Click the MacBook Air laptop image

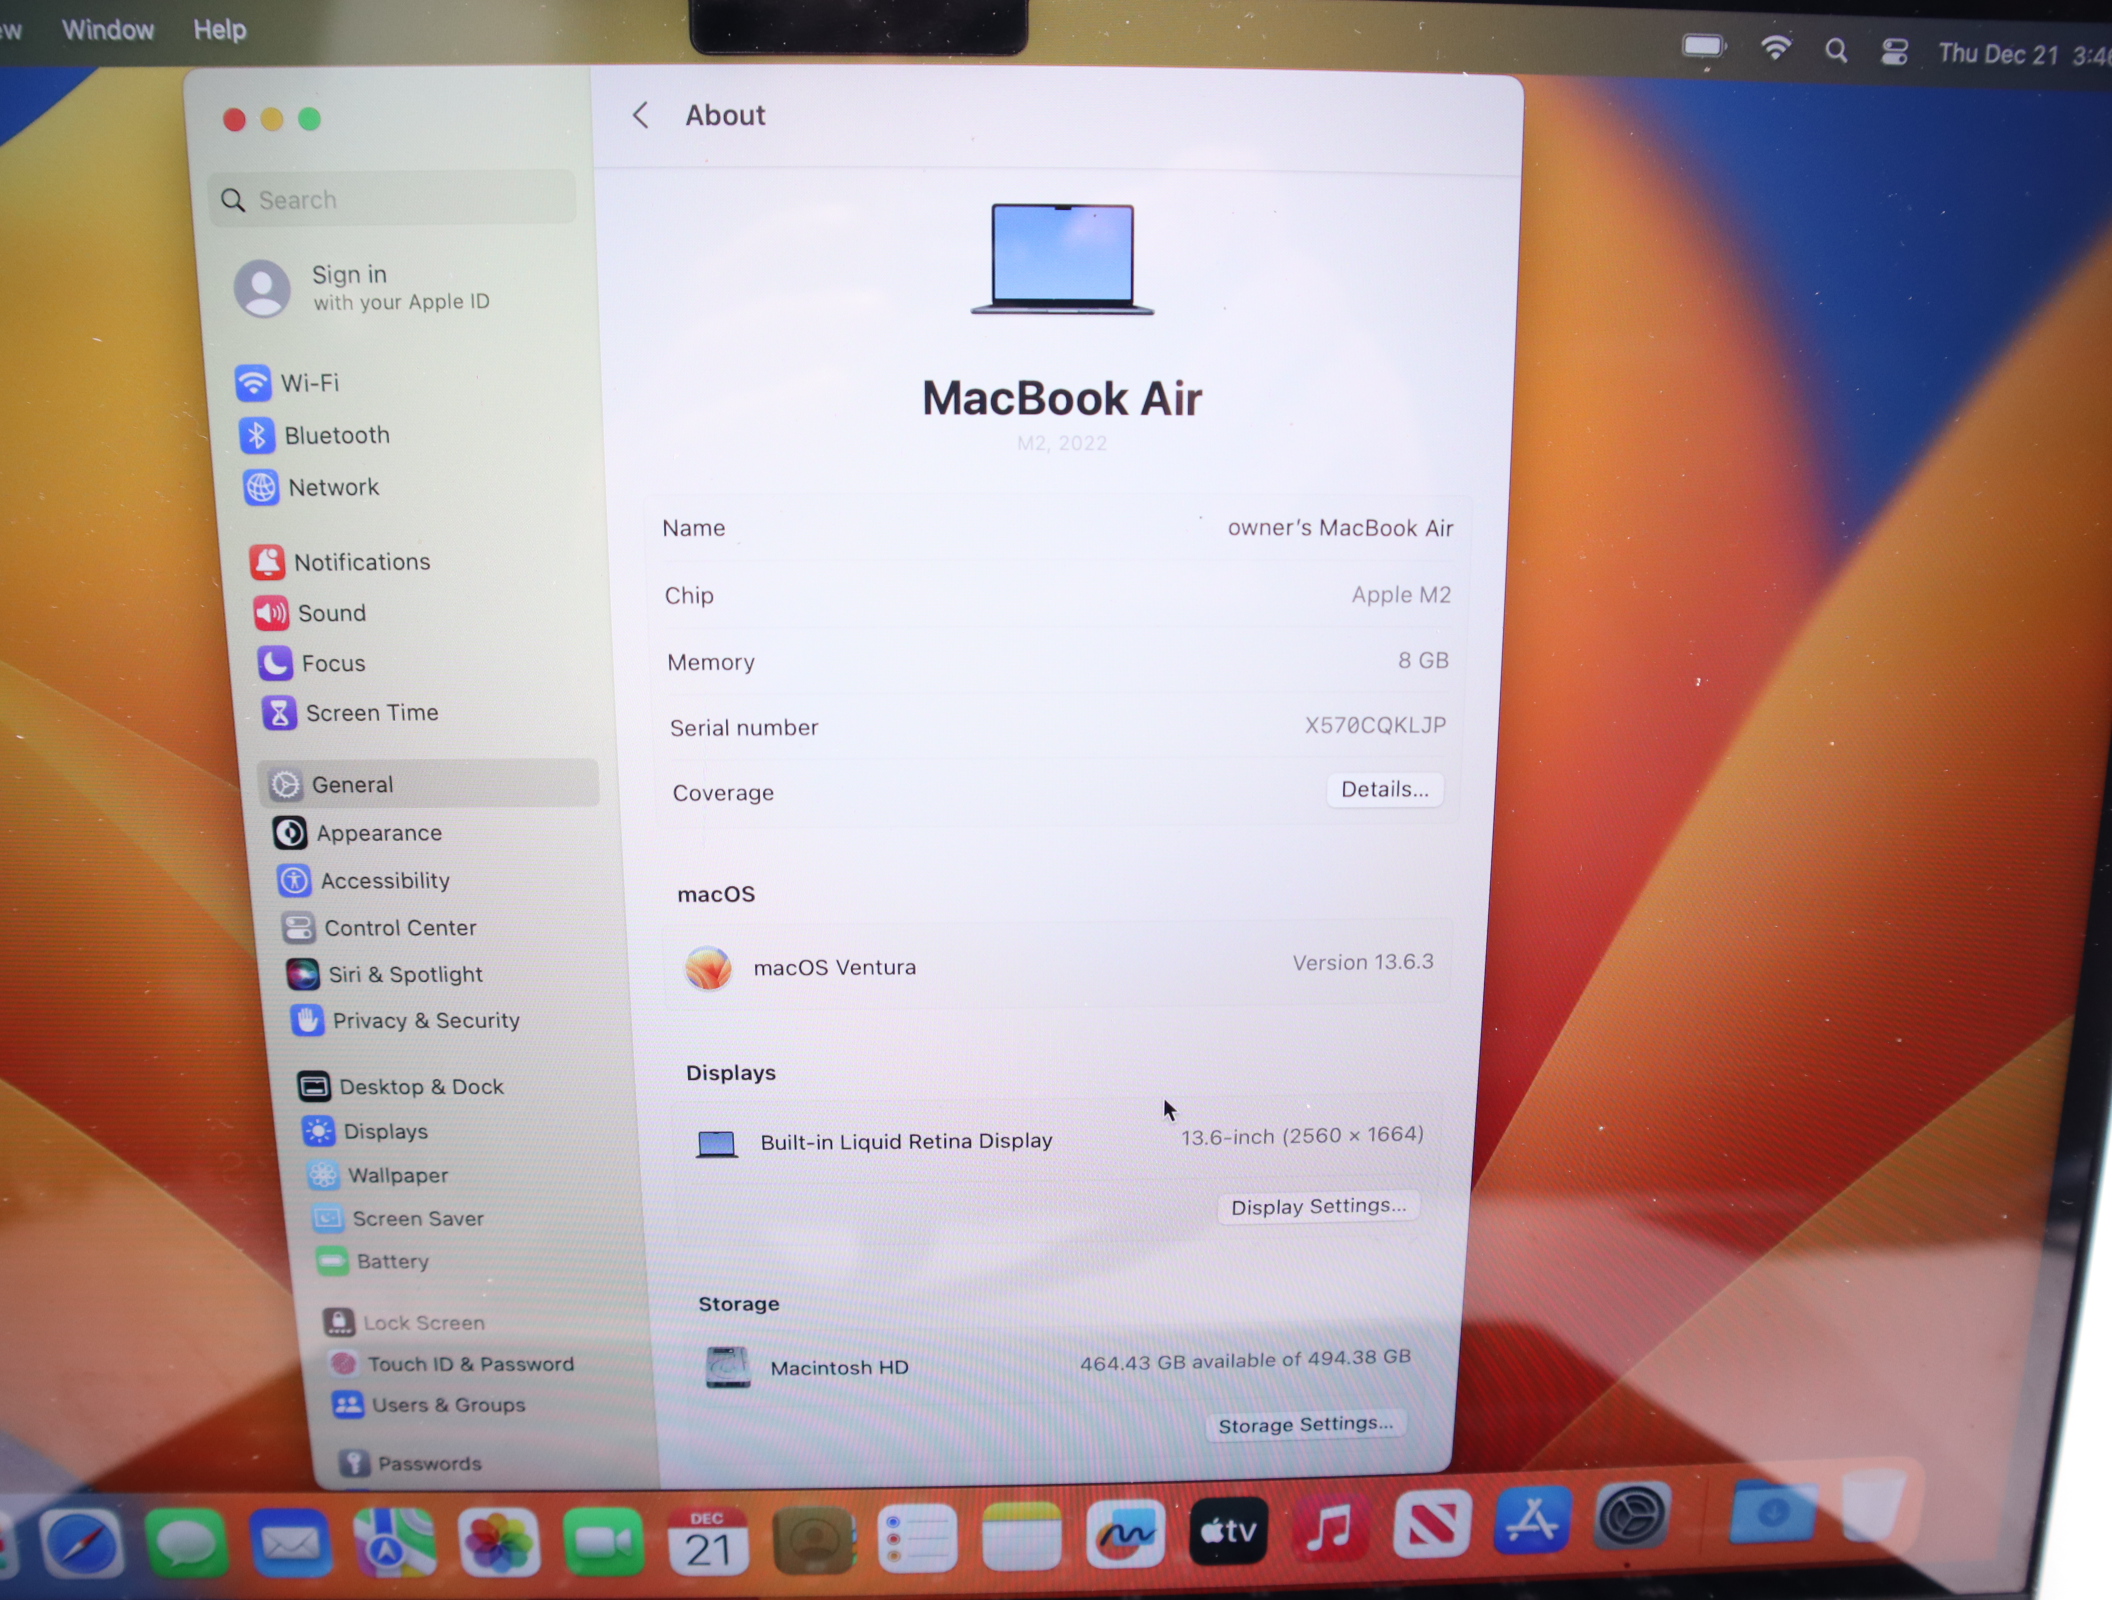[x=1062, y=259]
